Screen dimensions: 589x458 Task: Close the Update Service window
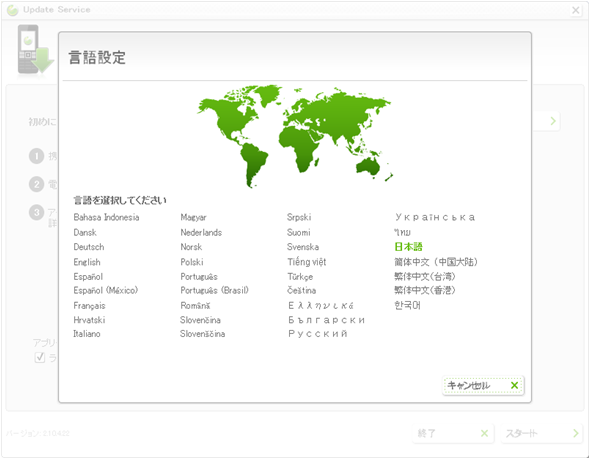[575, 10]
